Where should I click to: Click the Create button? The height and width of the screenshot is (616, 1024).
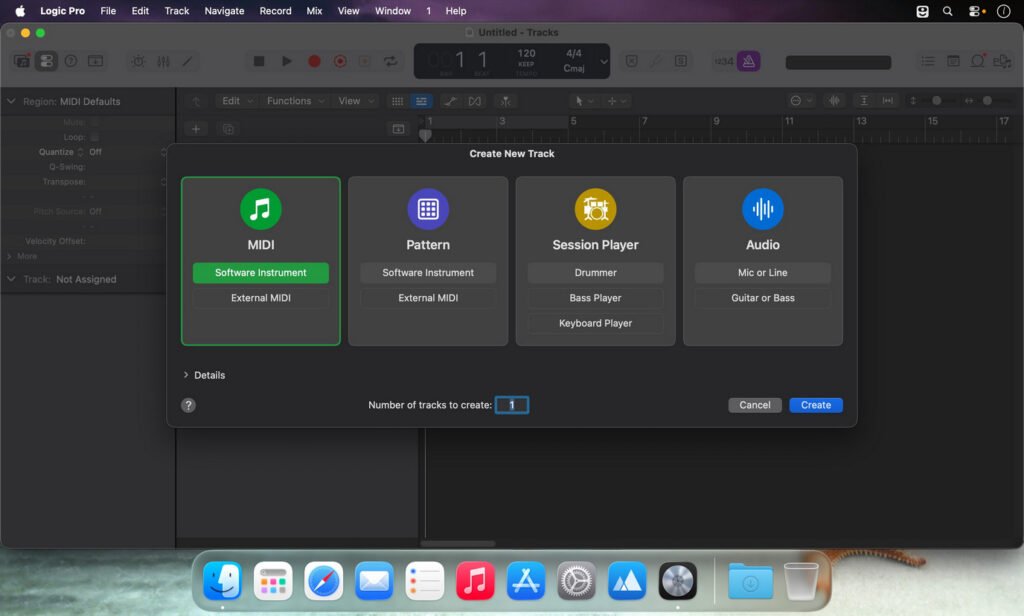816,405
